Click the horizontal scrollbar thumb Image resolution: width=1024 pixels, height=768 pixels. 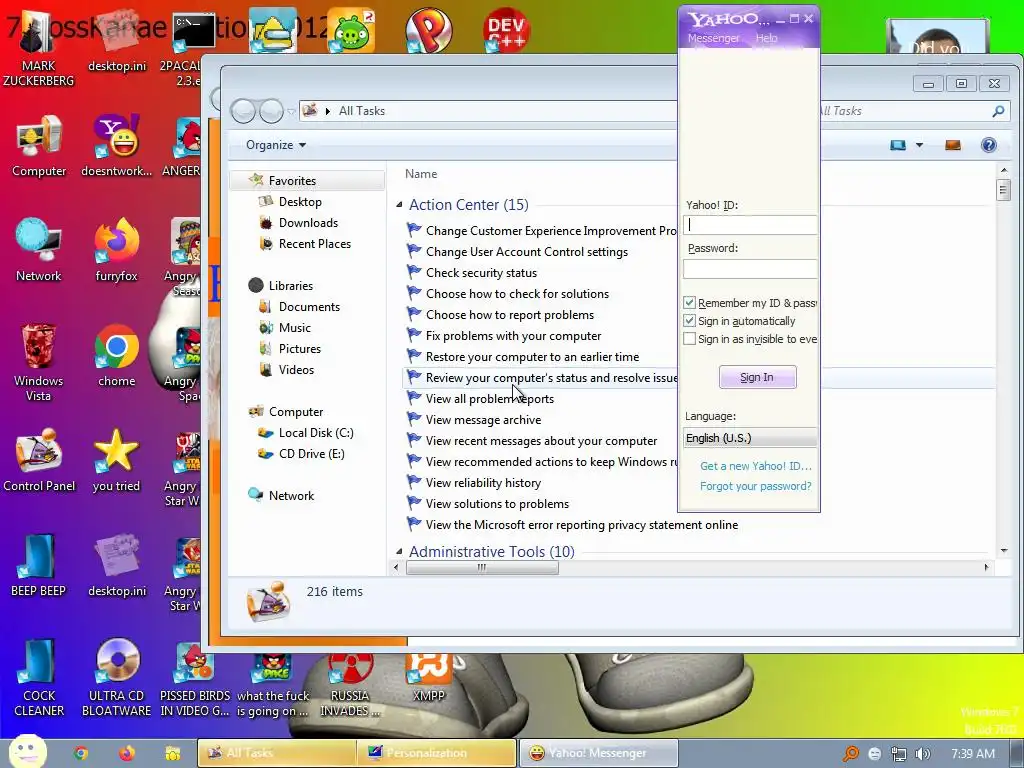click(x=482, y=568)
